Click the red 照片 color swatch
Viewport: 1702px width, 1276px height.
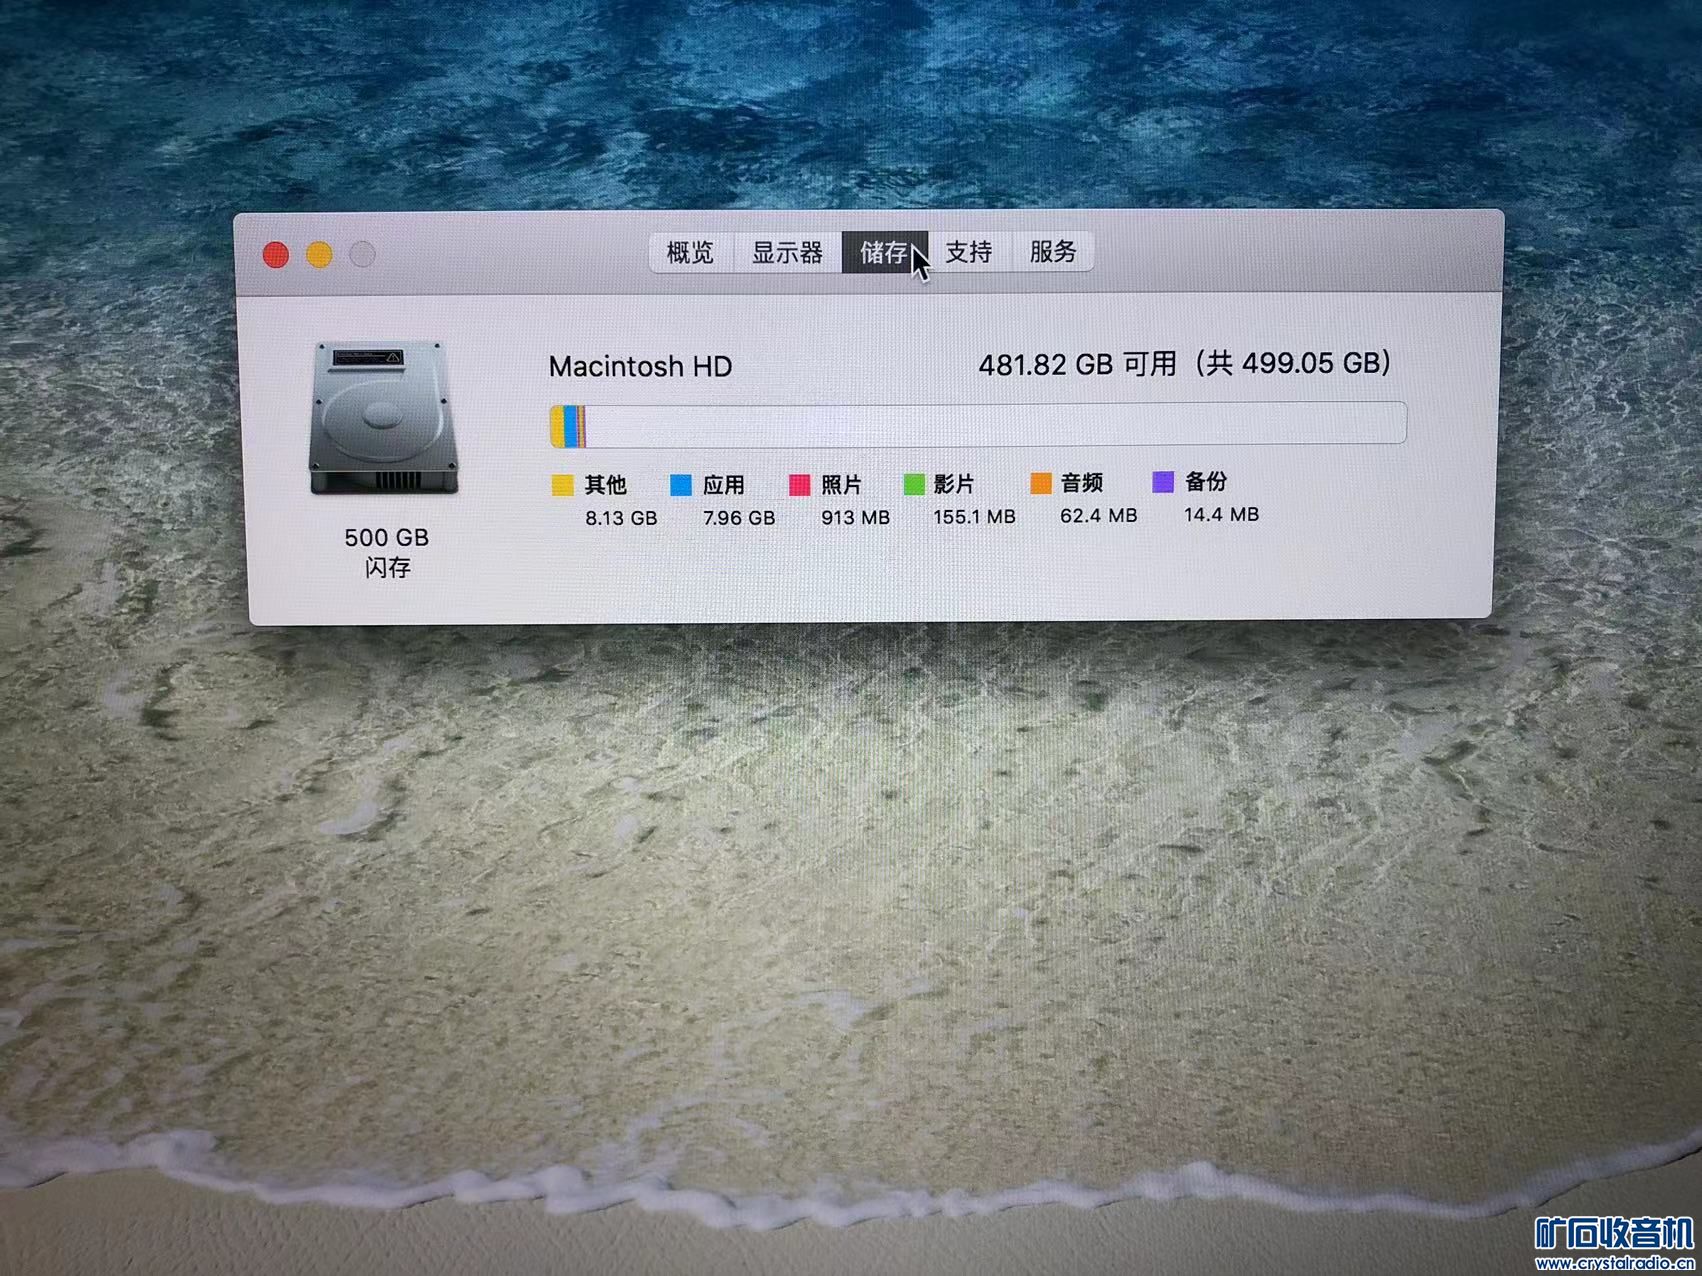799,485
